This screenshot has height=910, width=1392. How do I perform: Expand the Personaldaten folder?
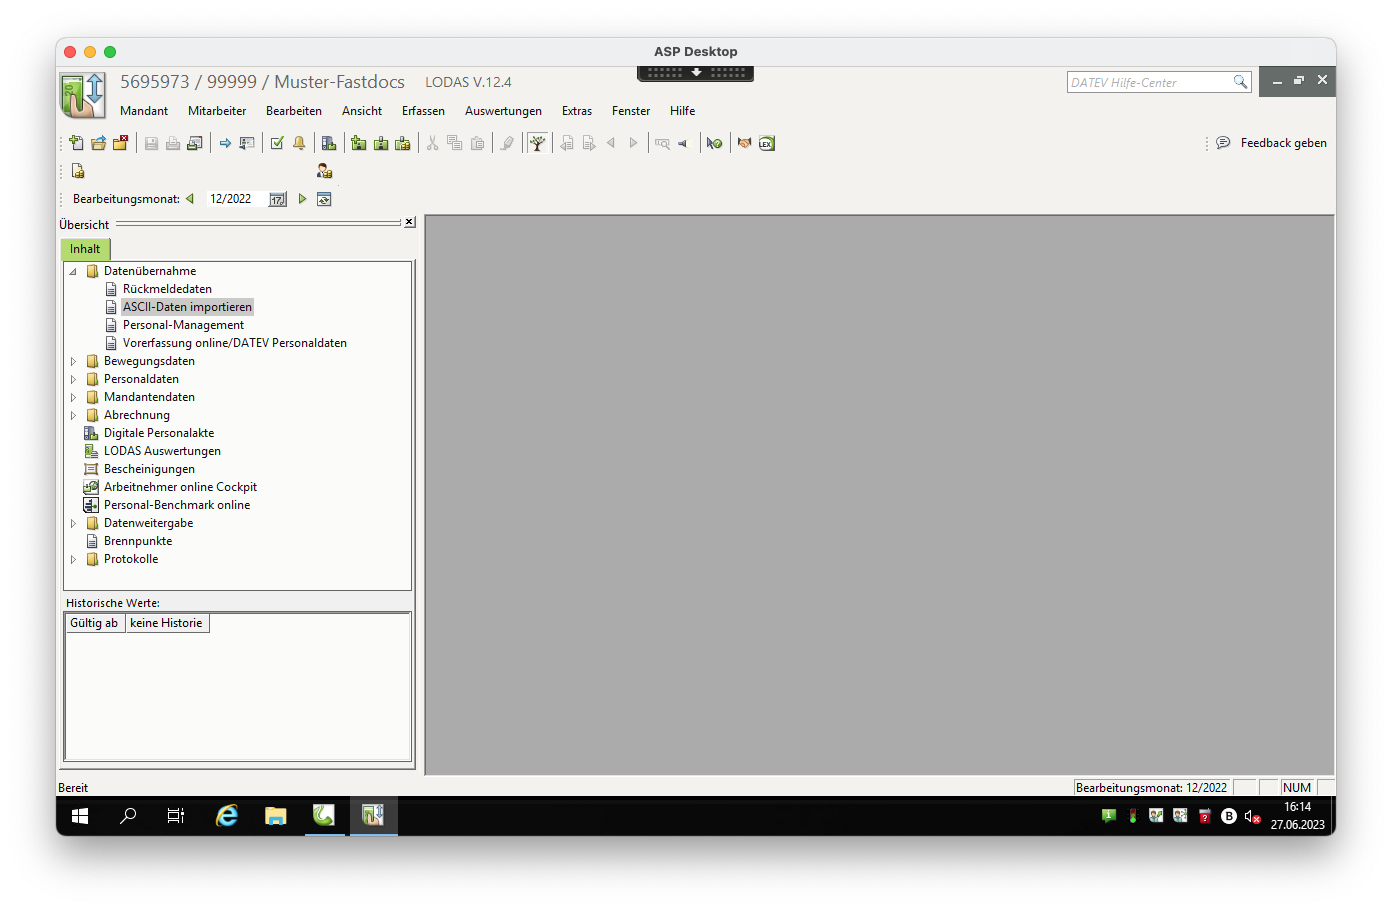coord(73,379)
